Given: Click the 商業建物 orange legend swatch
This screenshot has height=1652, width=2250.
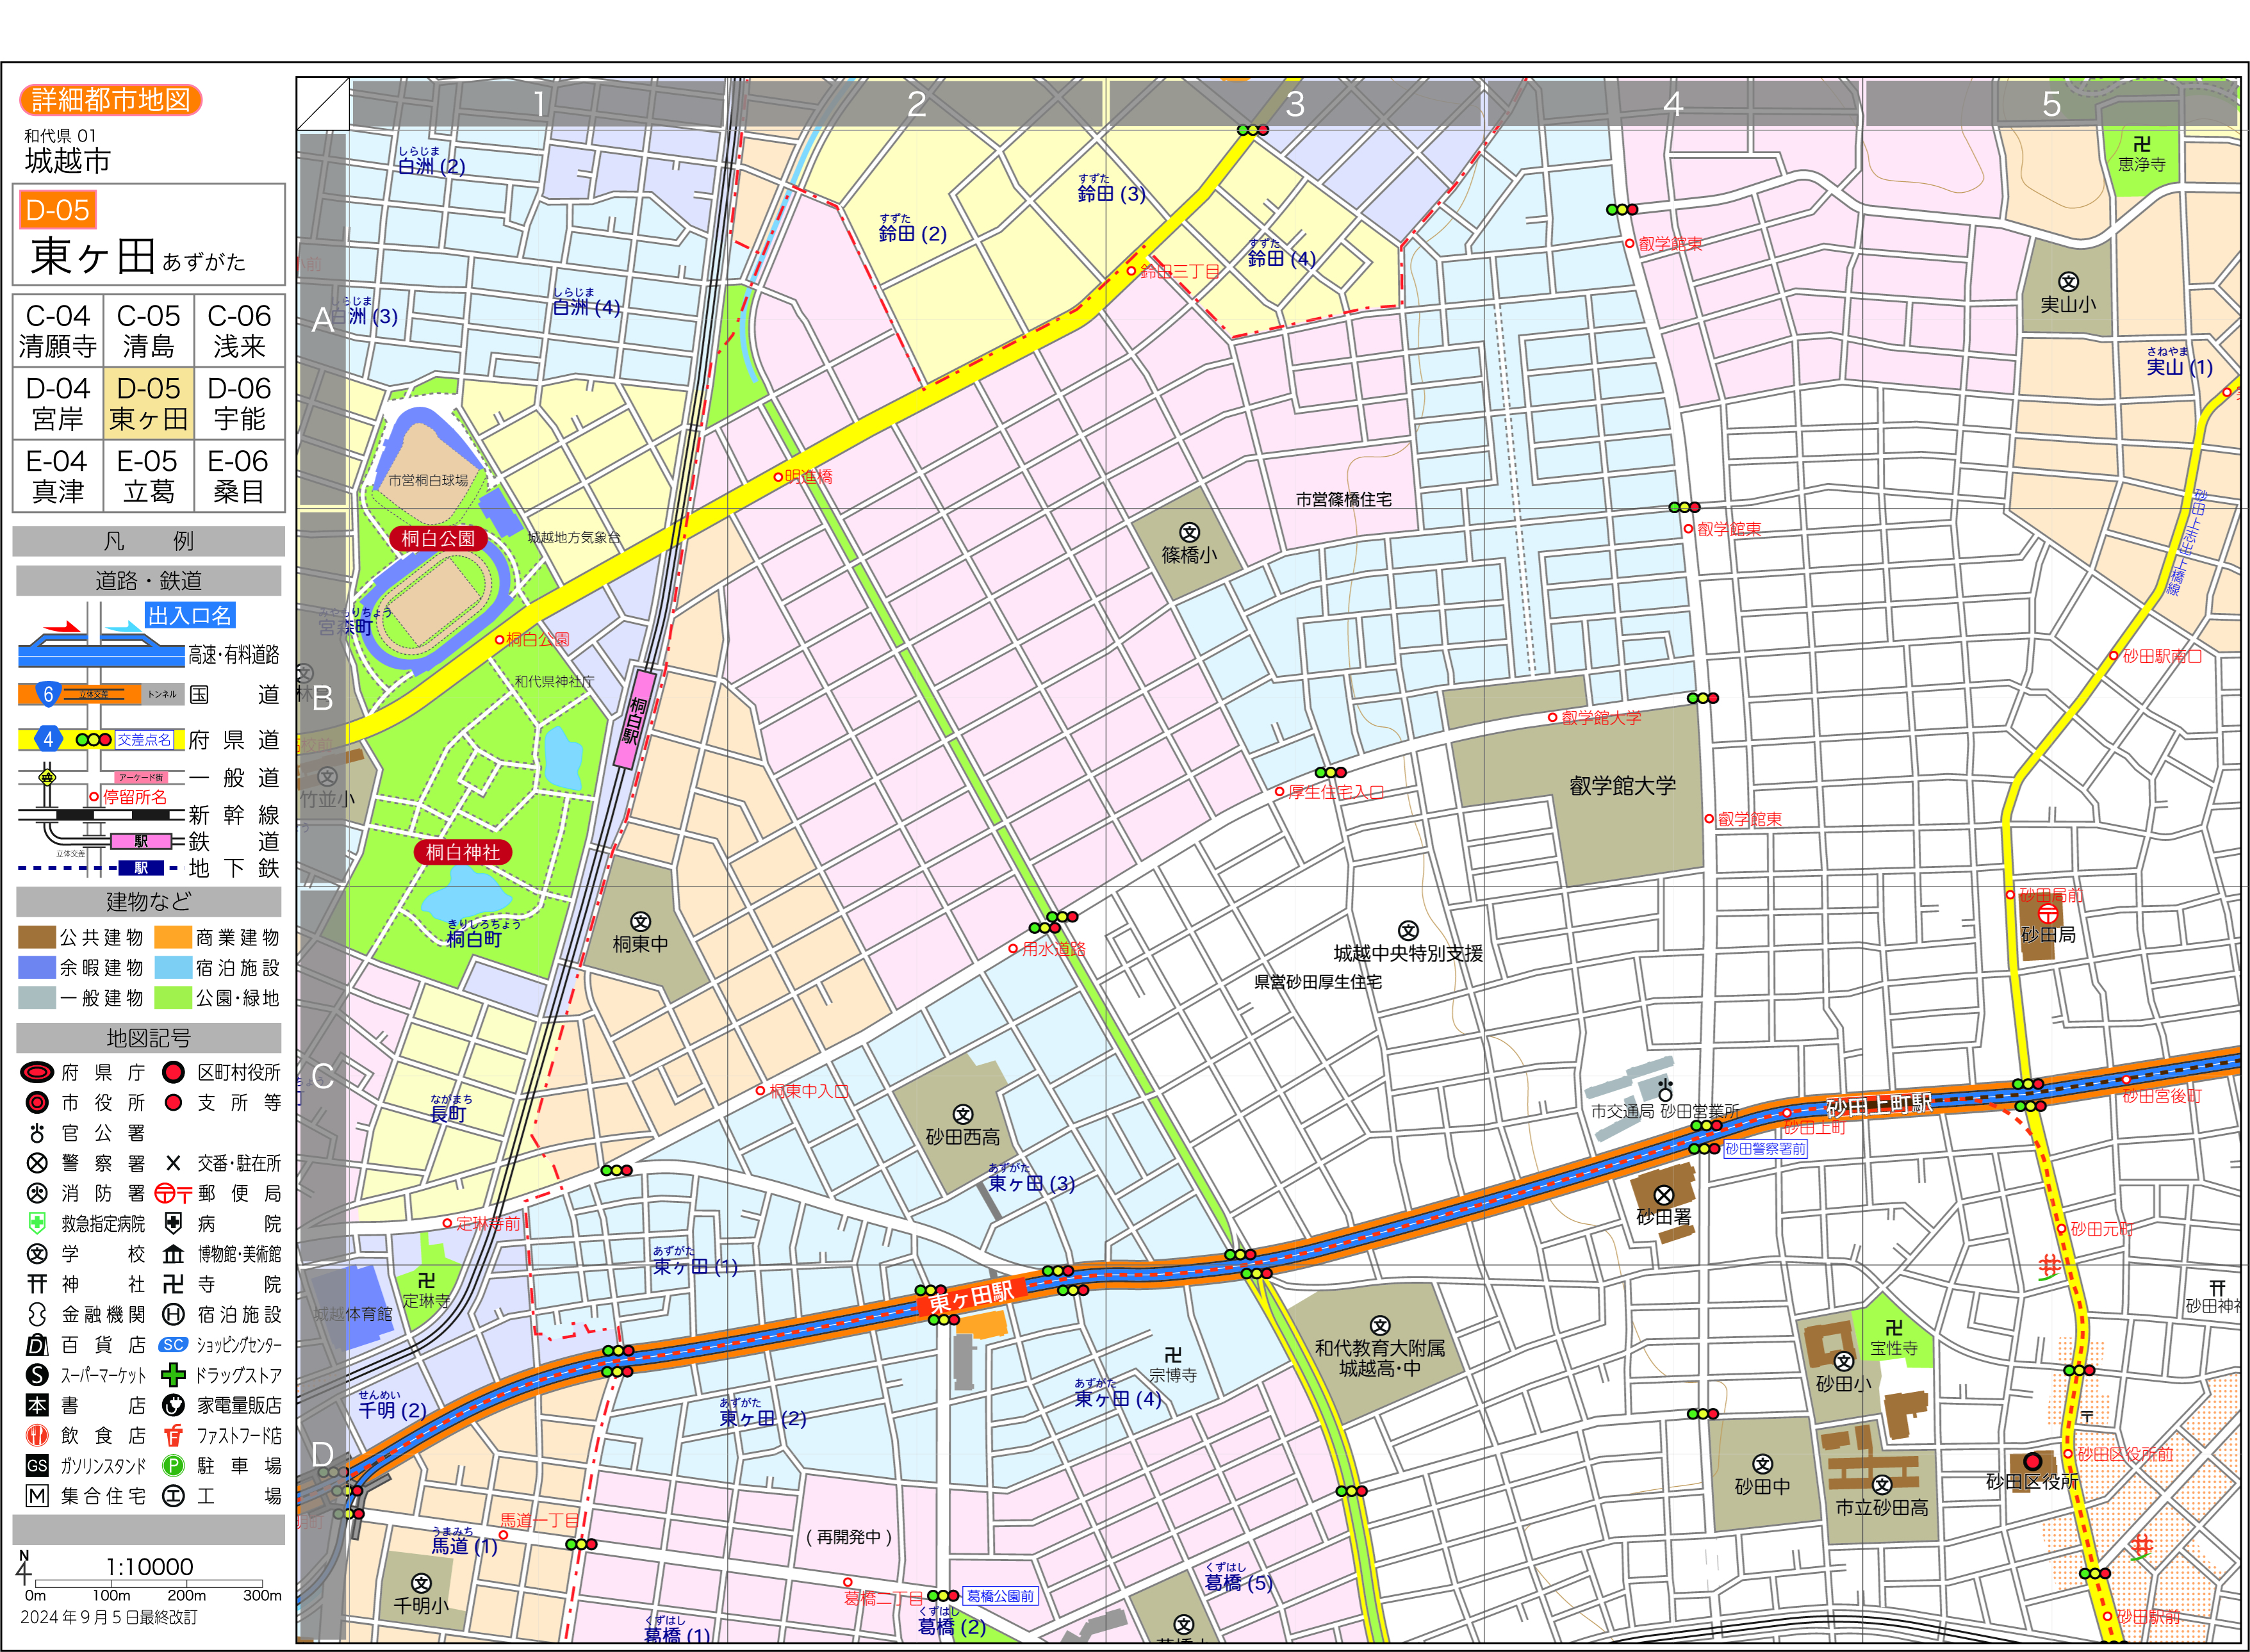Looking at the screenshot, I should [x=173, y=937].
